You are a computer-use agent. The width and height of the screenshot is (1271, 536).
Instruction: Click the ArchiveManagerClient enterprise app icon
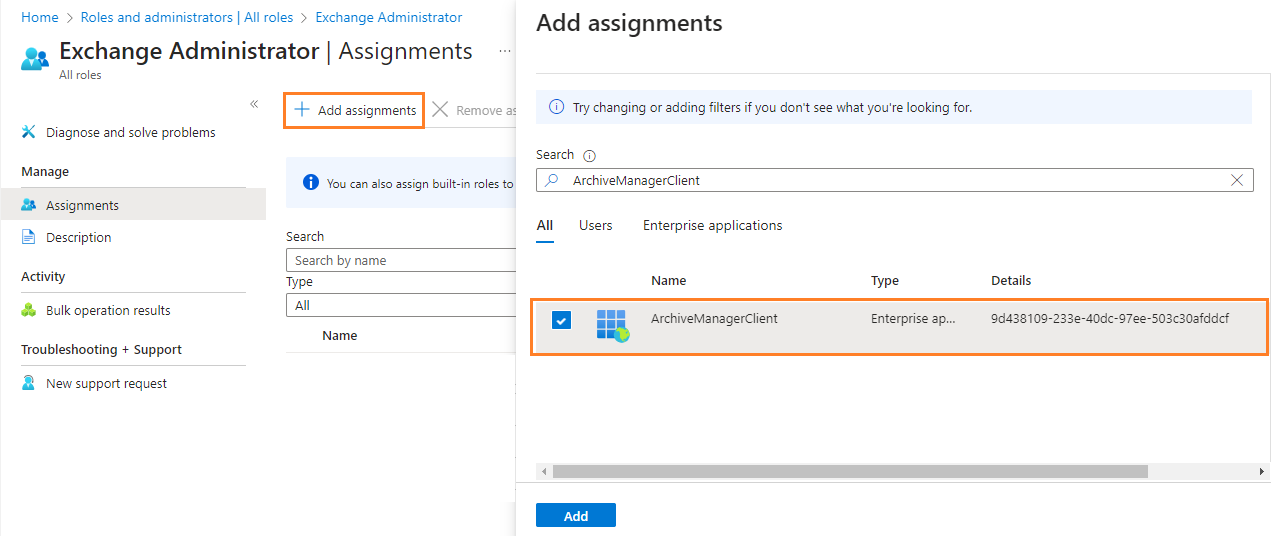coord(611,324)
